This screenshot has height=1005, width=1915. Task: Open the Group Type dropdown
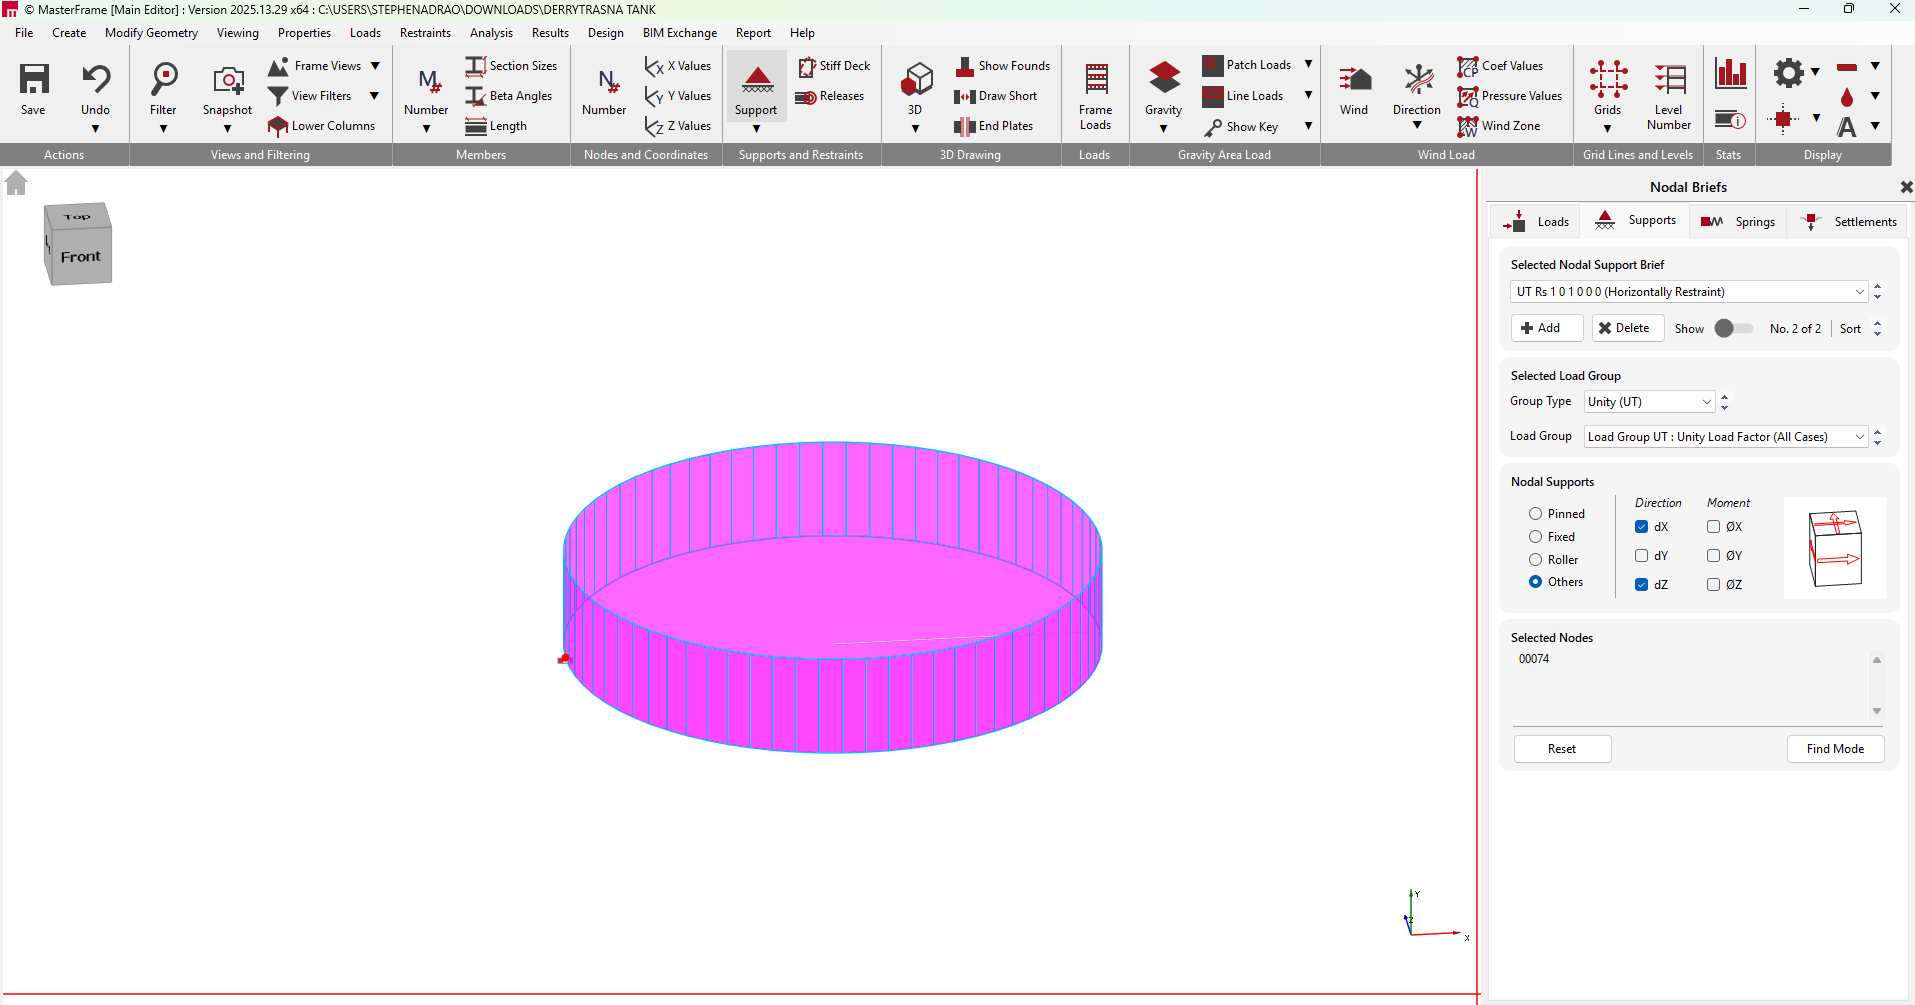click(x=1706, y=402)
